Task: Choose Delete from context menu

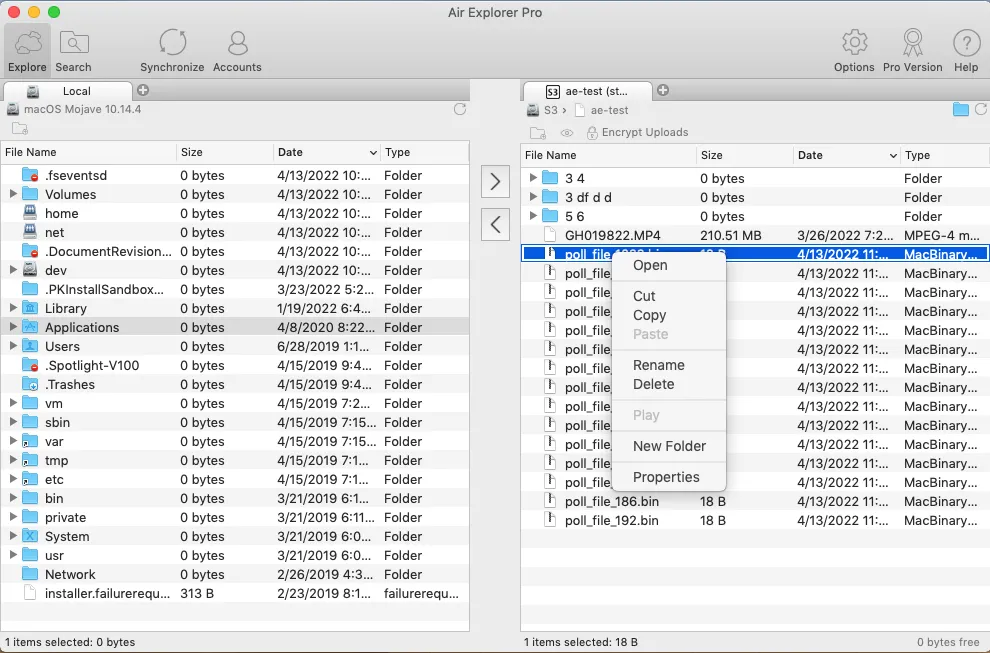Action: [x=669, y=384]
